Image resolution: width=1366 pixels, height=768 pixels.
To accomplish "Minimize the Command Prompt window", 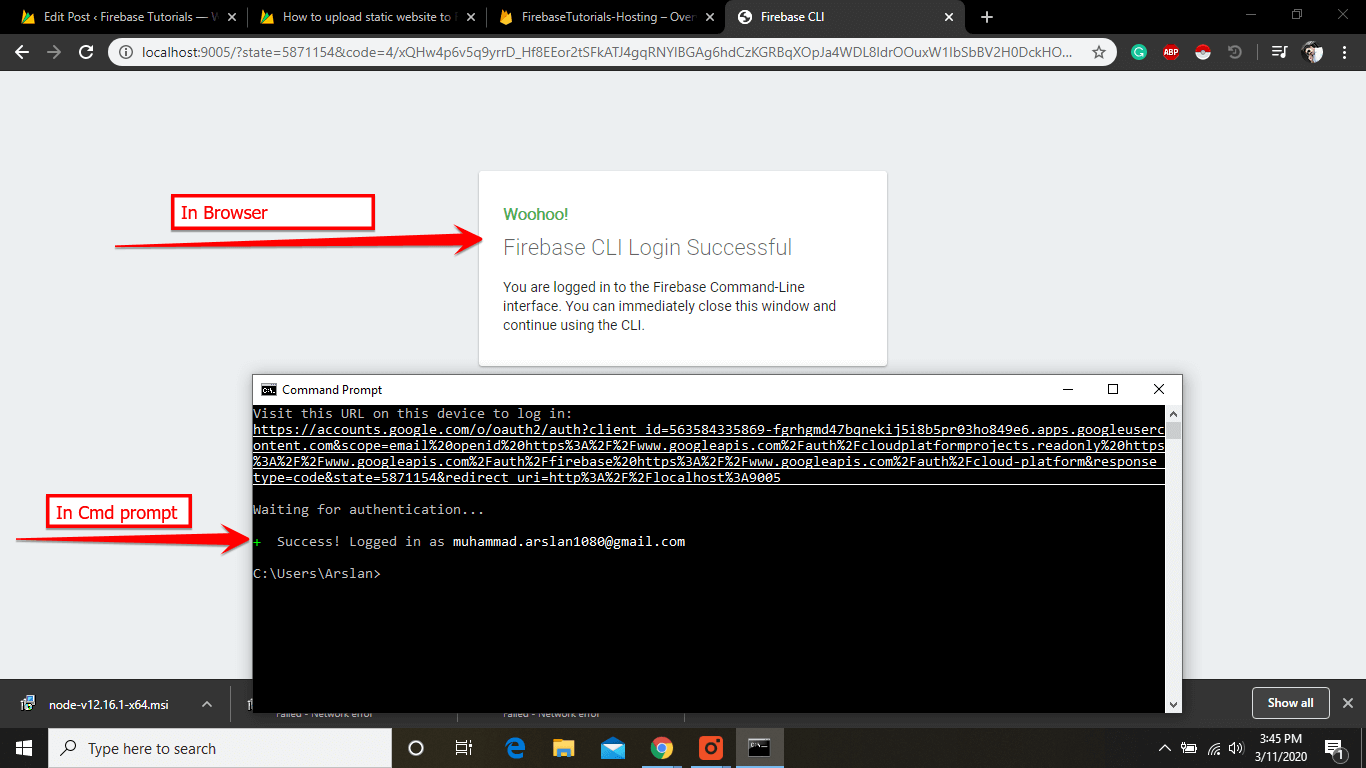I will pyautogui.click(x=1067, y=389).
